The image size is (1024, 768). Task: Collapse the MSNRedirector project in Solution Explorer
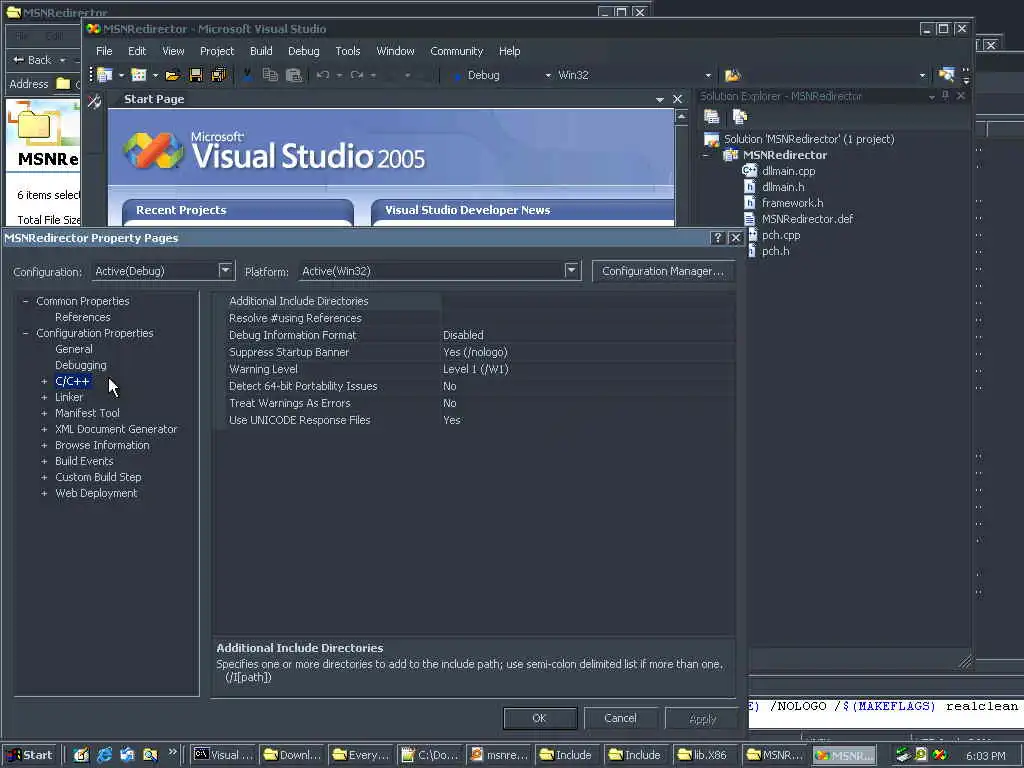point(706,155)
